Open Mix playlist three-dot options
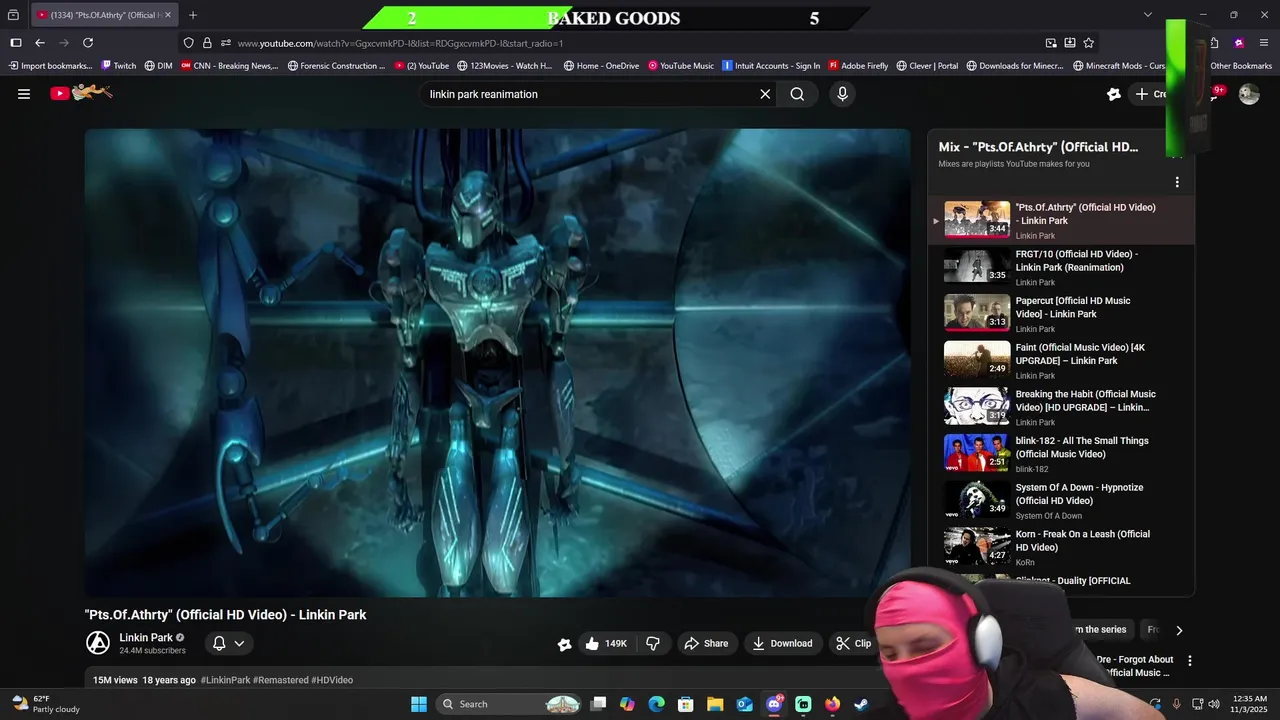Viewport: 1280px width, 720px height. coord(1177,182)
